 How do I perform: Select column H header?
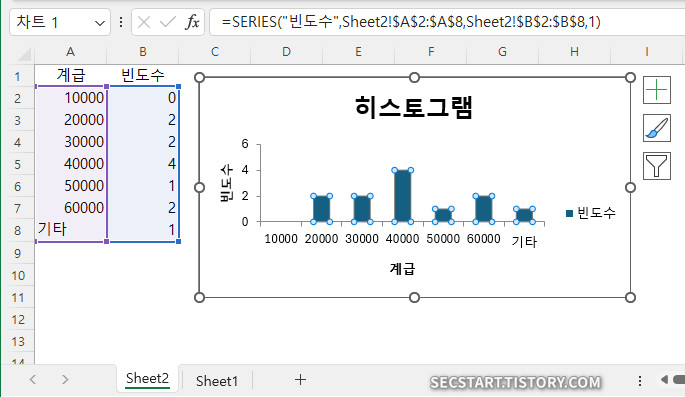tap(574, 52)
